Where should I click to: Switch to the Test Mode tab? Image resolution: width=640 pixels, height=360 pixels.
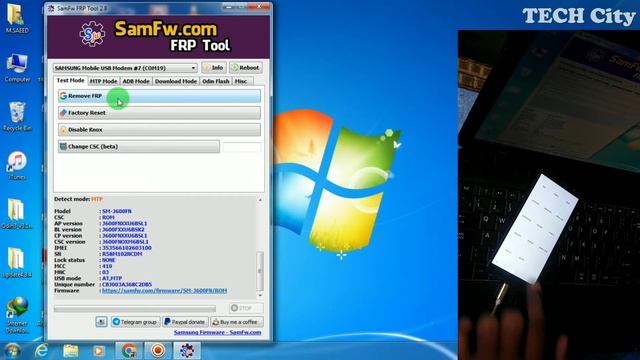70,80
